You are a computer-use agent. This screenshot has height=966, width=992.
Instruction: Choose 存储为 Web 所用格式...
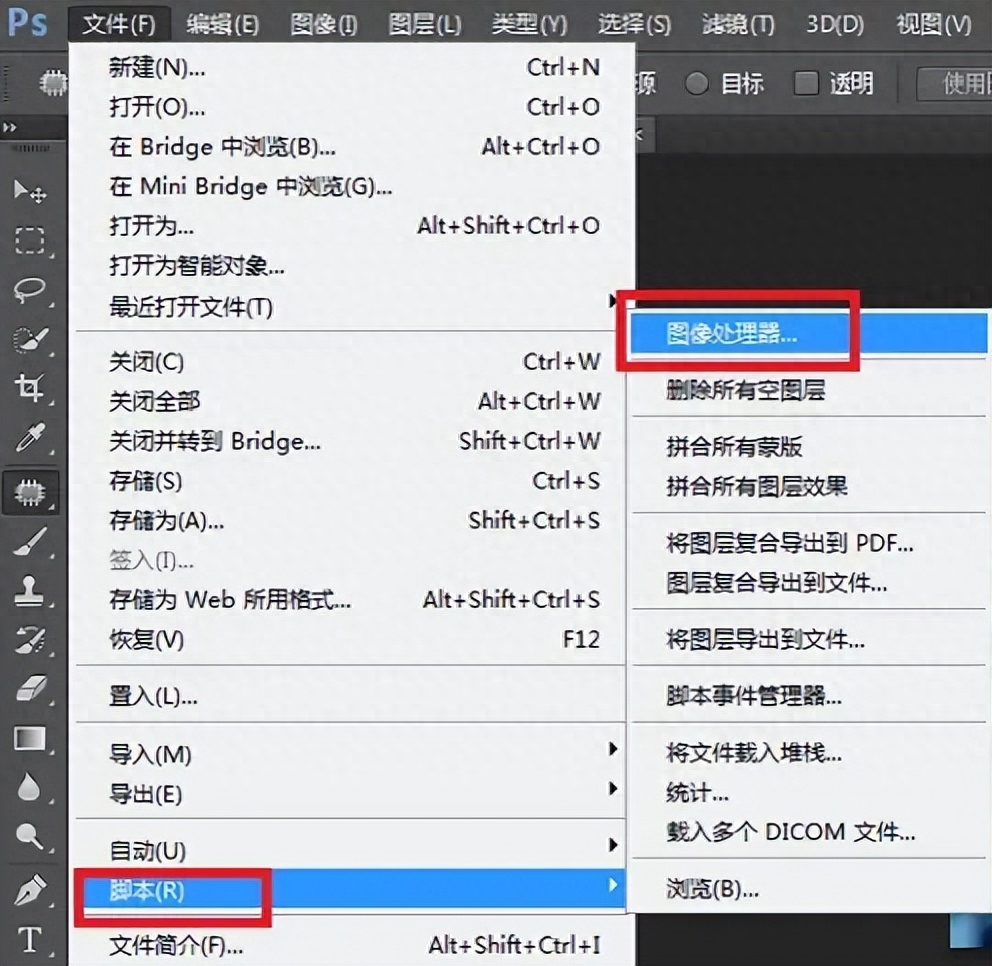[351, 599]
